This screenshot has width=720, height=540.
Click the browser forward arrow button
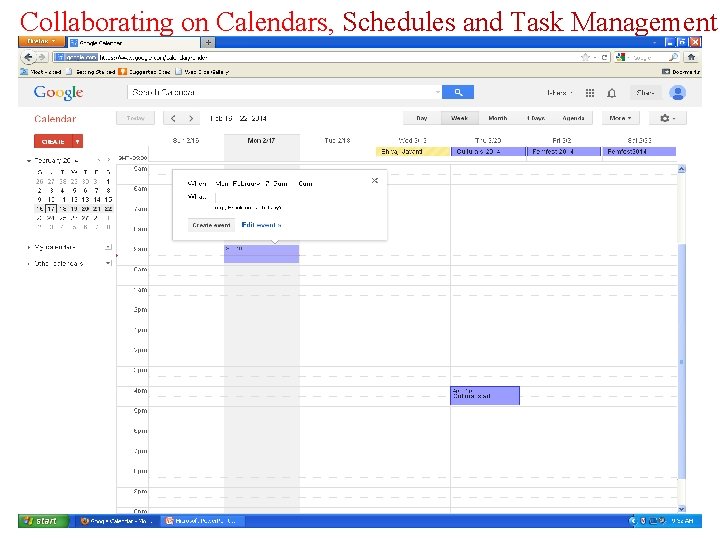[42, 57]
